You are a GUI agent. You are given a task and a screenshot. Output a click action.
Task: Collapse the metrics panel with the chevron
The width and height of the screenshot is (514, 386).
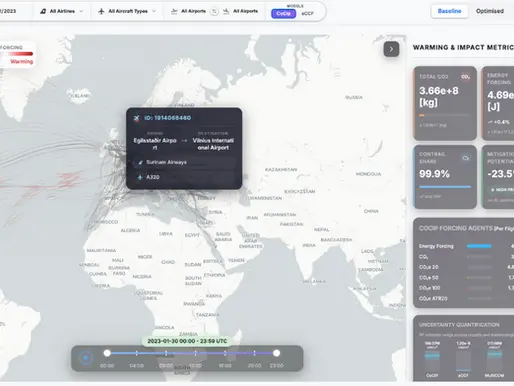pos(391,49)
